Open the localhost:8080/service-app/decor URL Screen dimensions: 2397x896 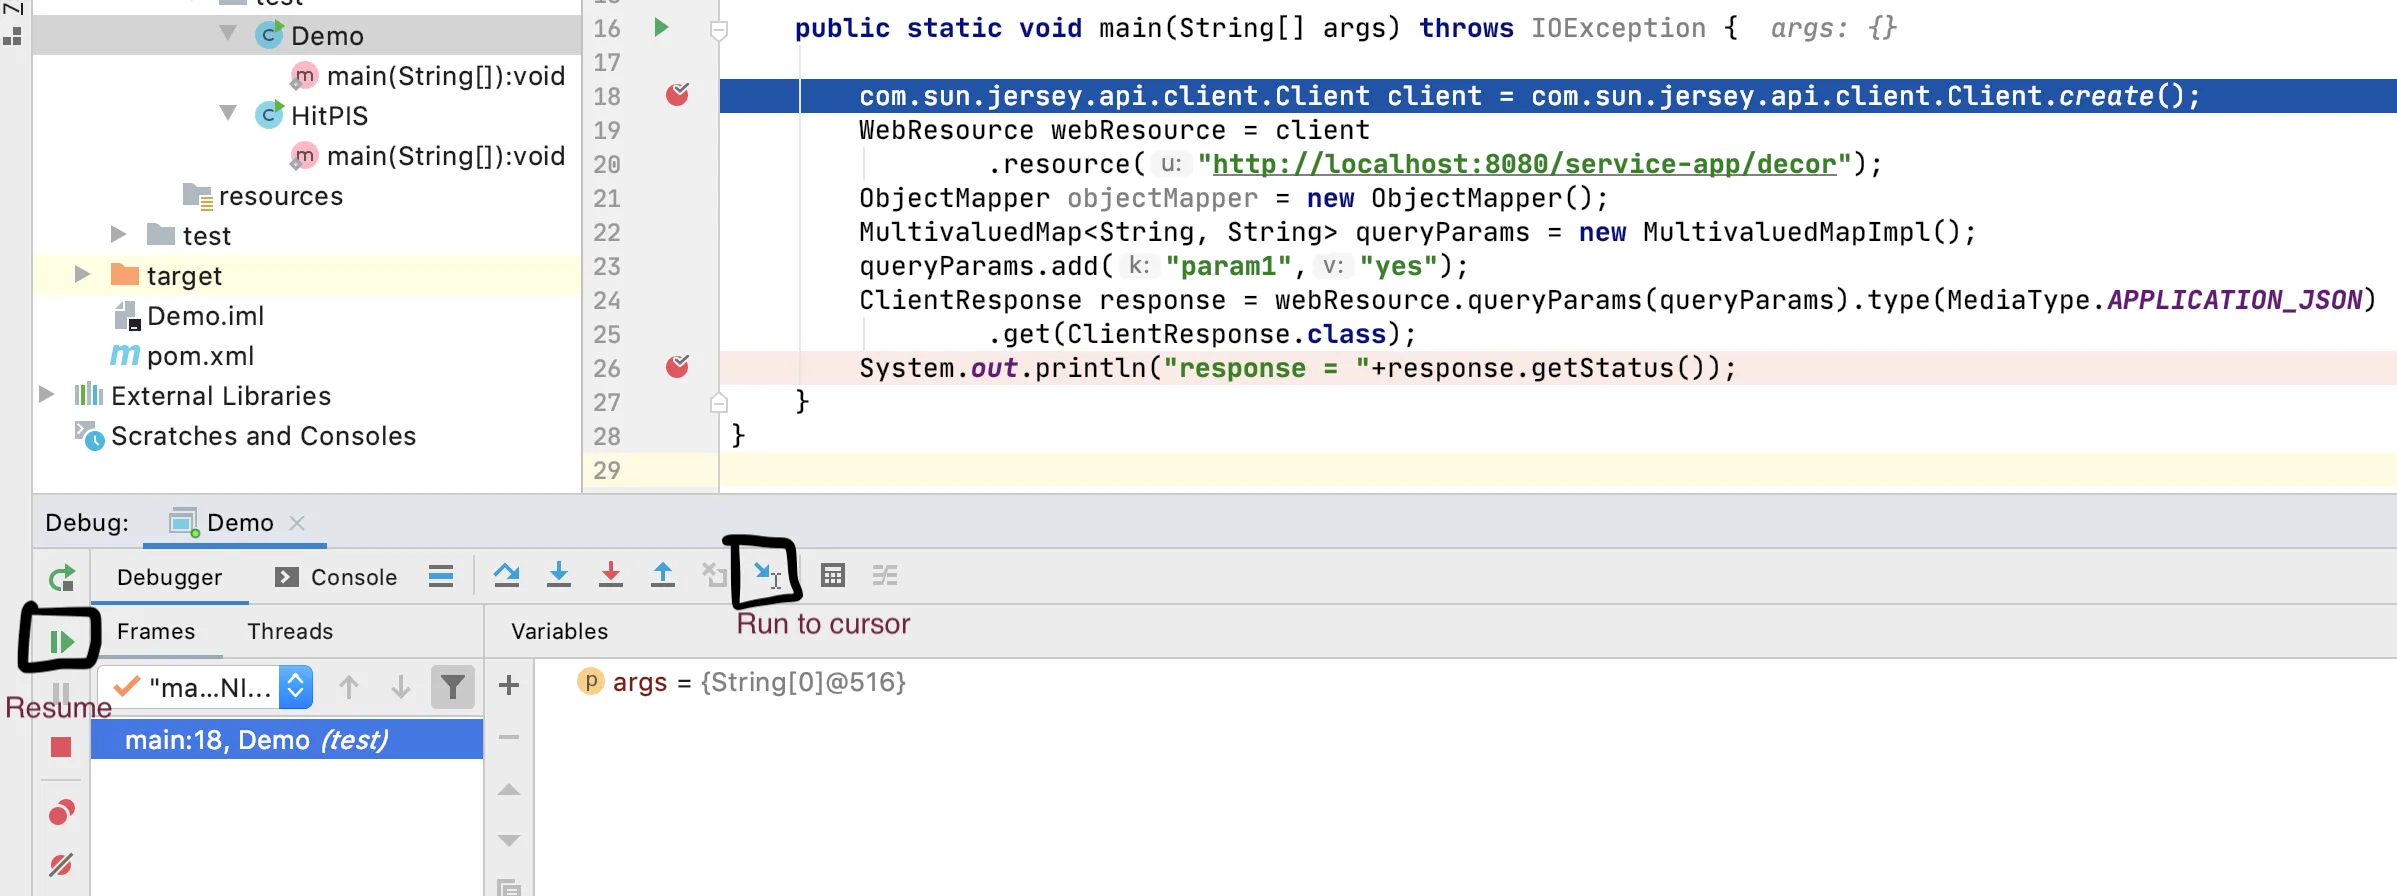tap(1525, 164)
